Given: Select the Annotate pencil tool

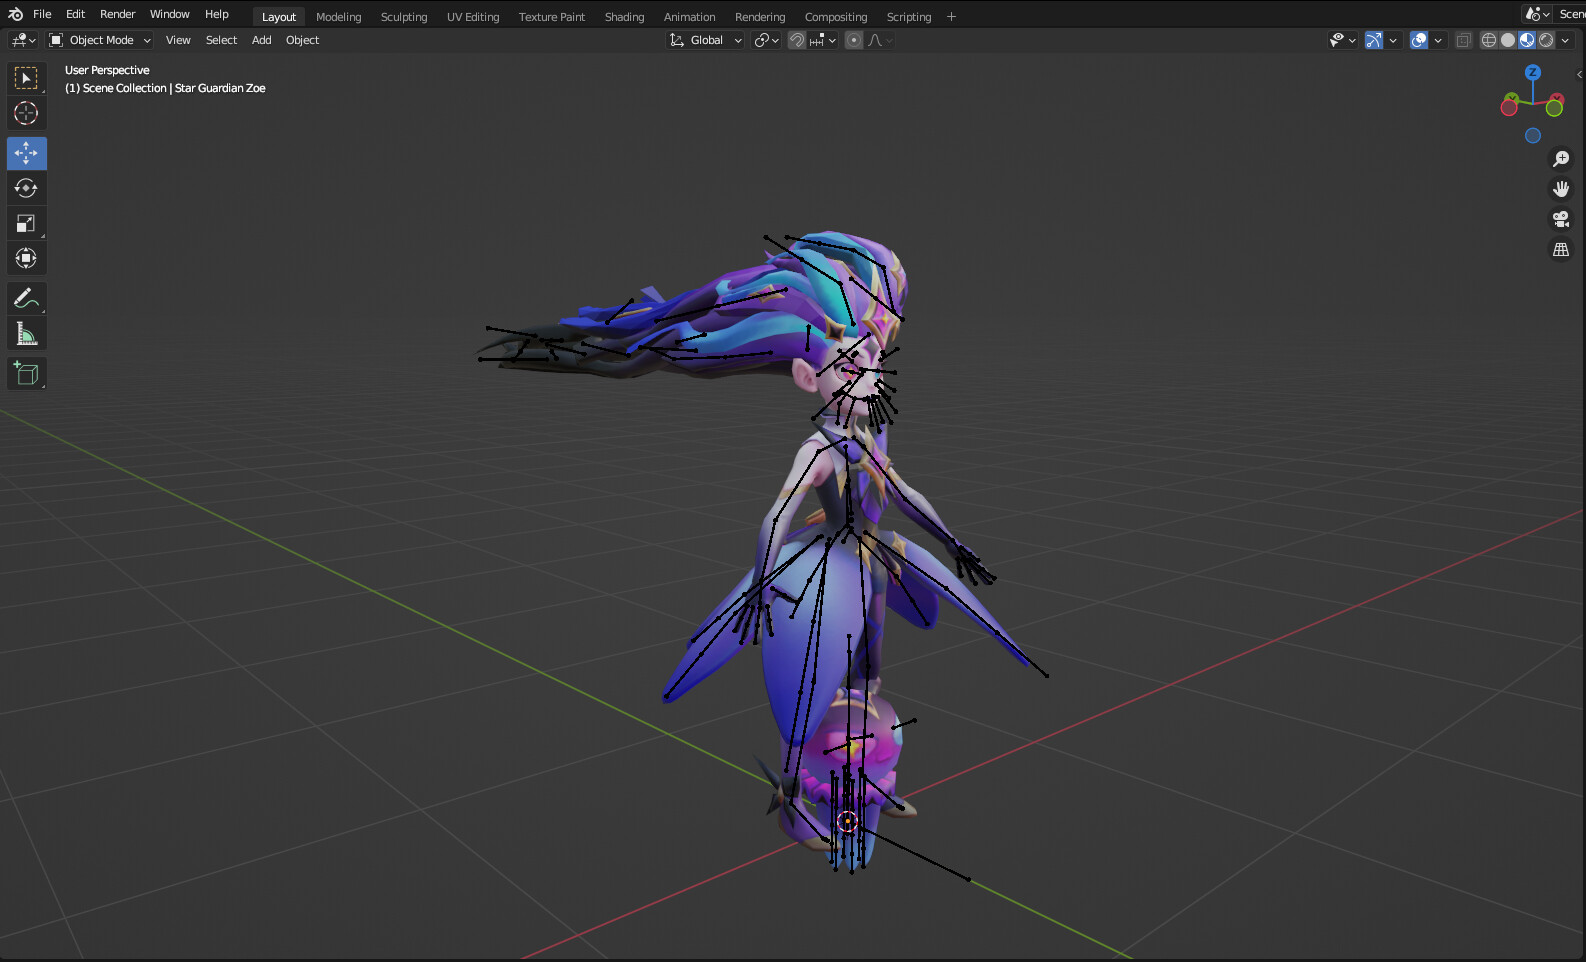Looking at the screenshot, I should (26, 298).
